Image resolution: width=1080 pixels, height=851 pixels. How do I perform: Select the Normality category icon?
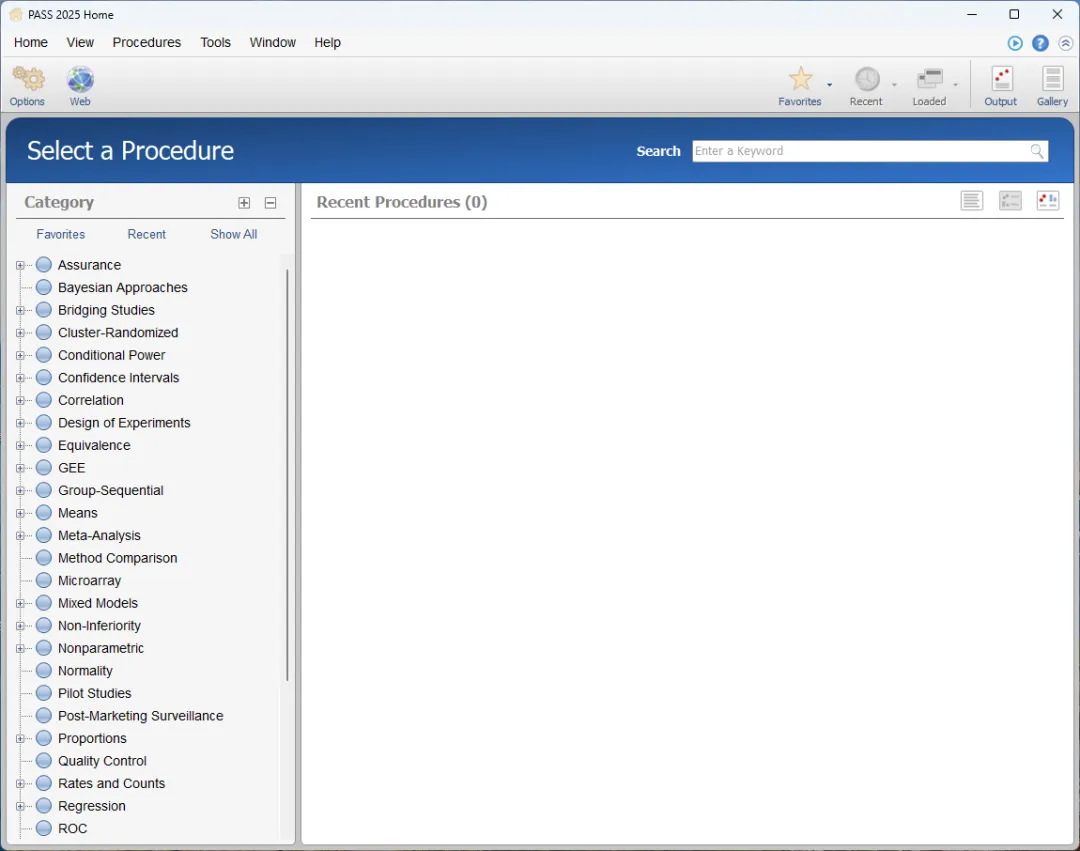(x=44, y=671)
